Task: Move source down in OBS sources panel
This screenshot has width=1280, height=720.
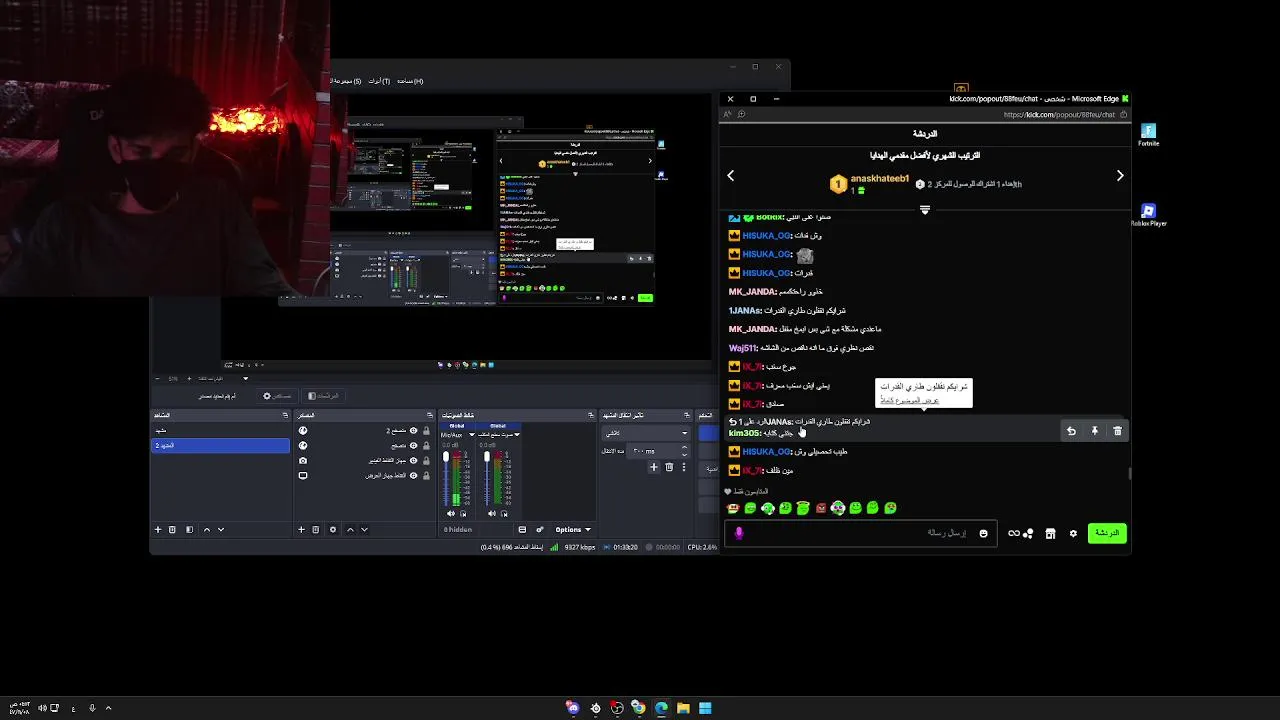Action: (364, 529)
